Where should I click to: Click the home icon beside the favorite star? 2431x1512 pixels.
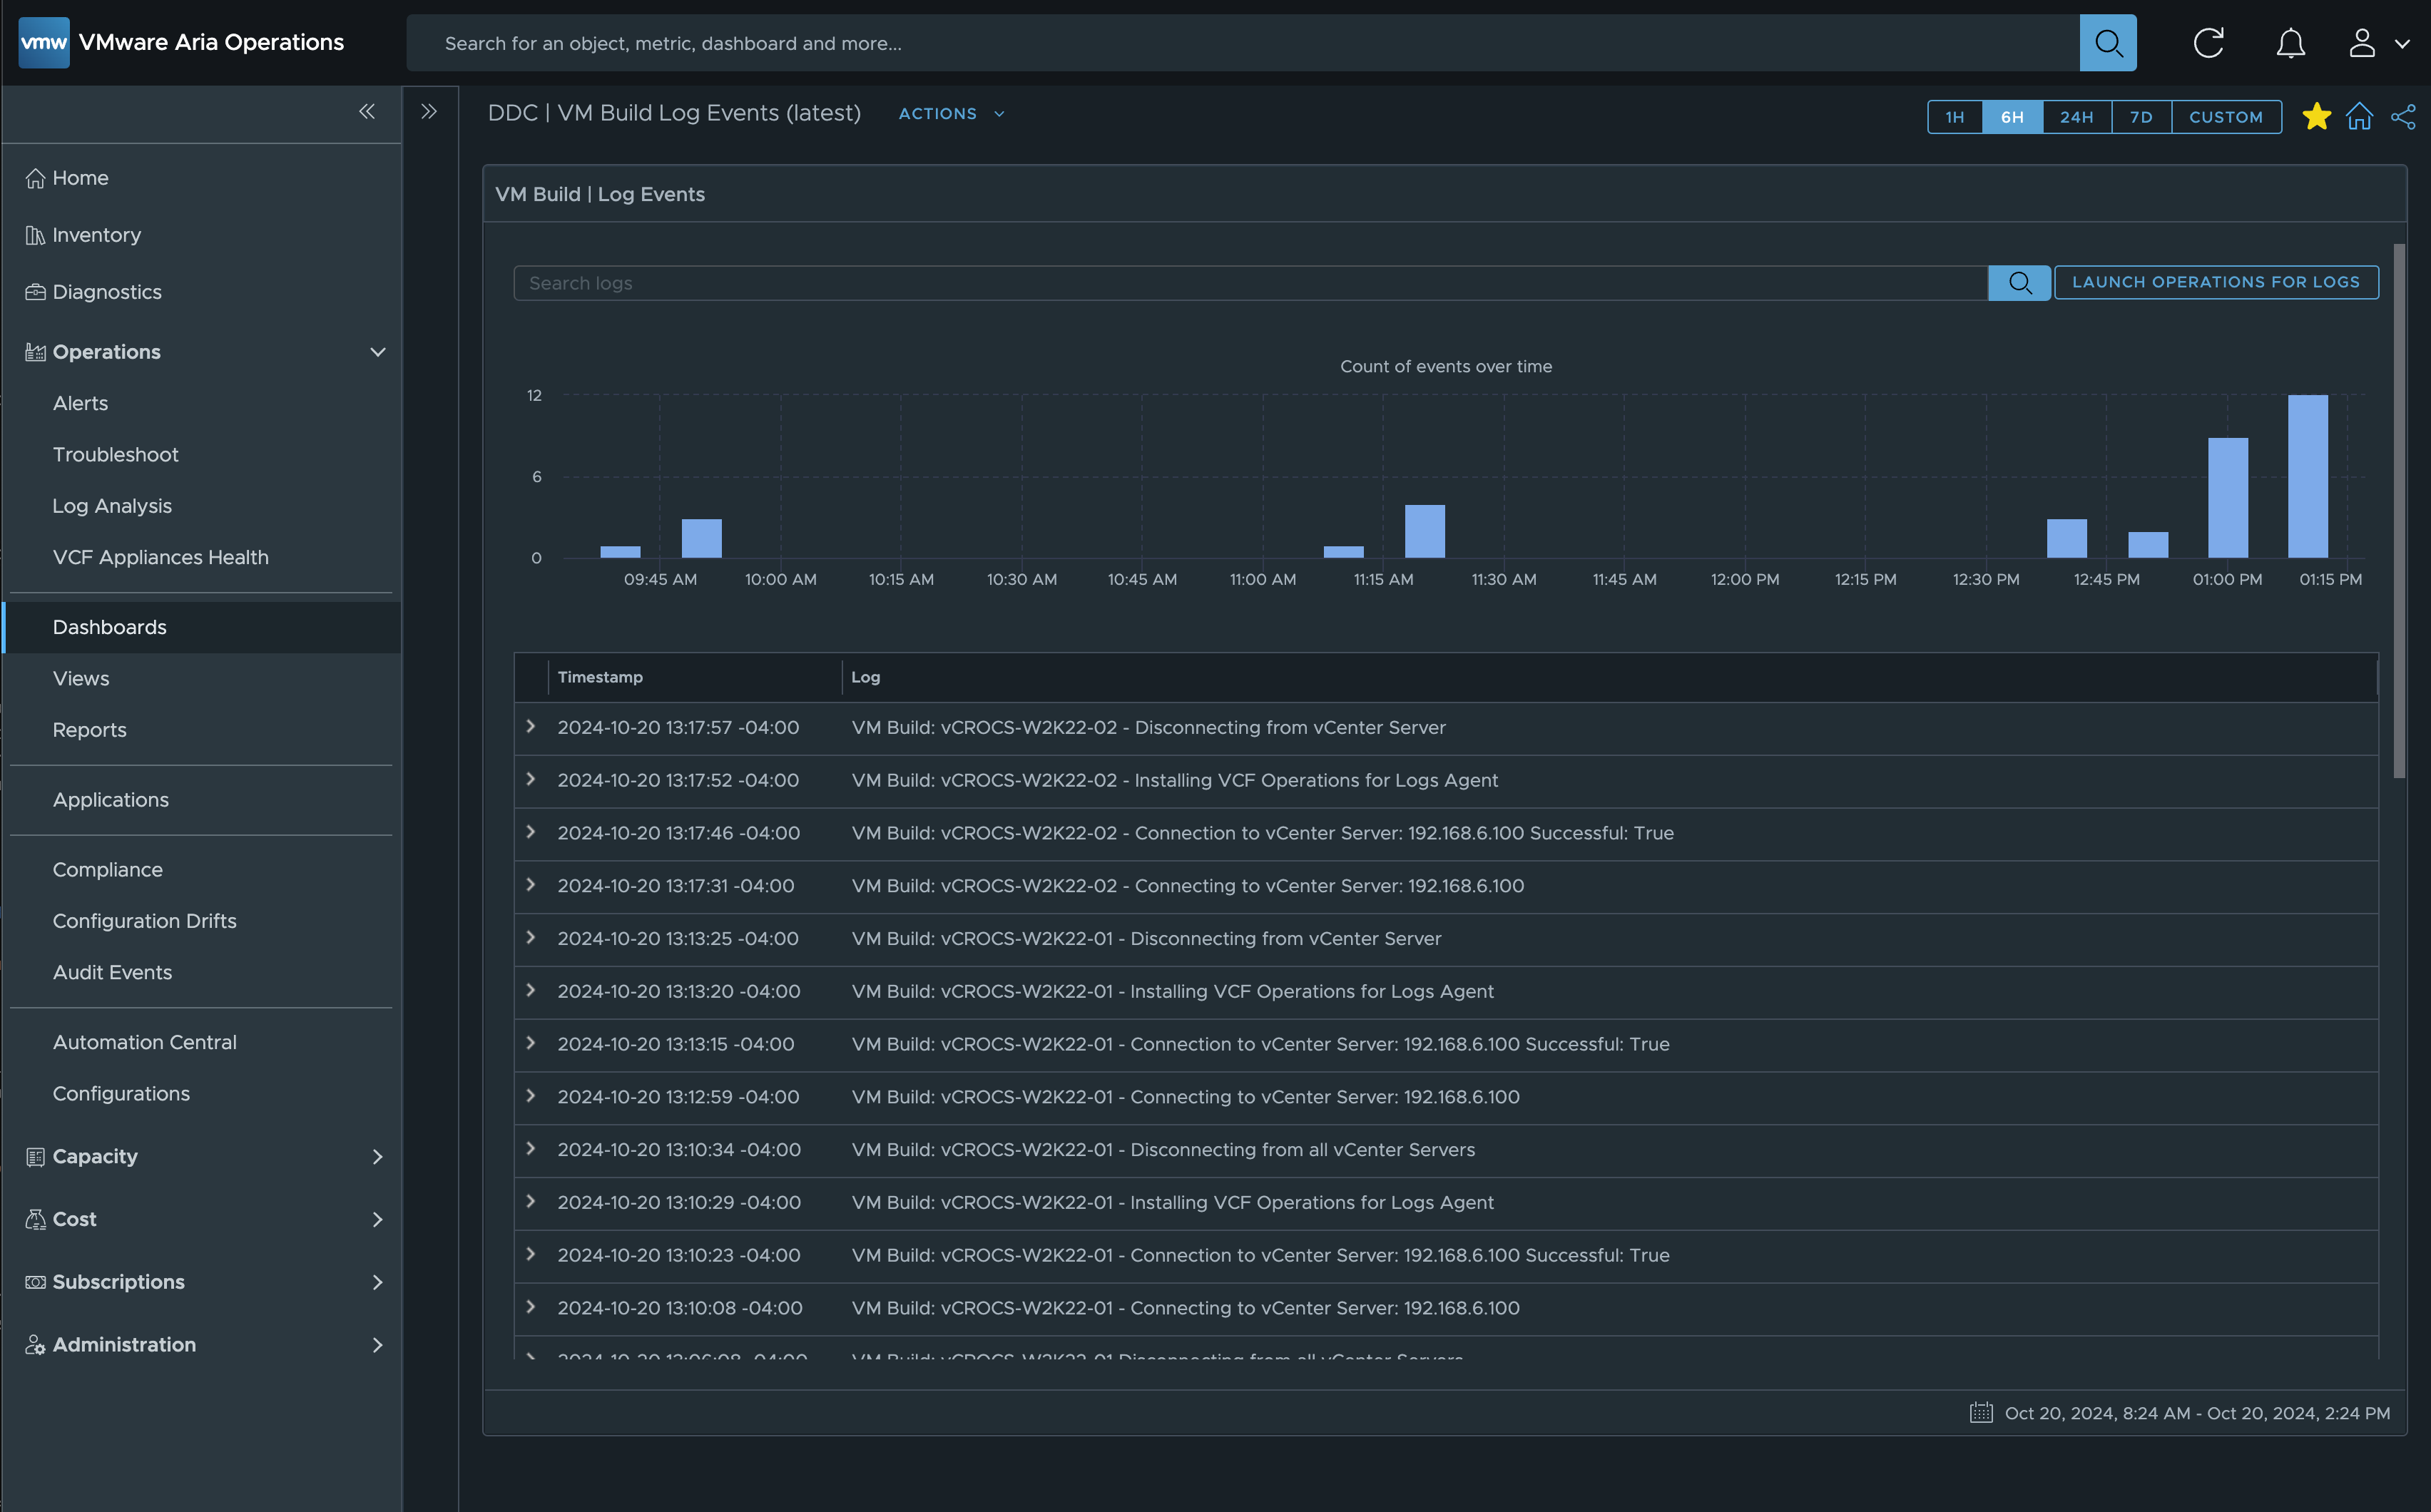(2359, 117)
